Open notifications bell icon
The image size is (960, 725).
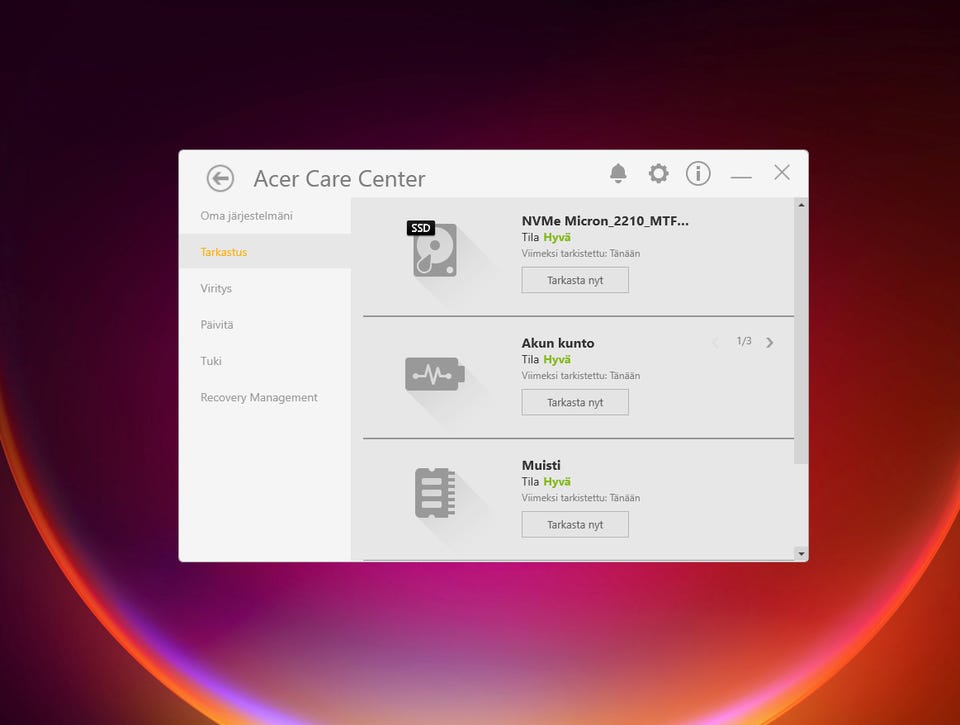[x=618, y=173]
